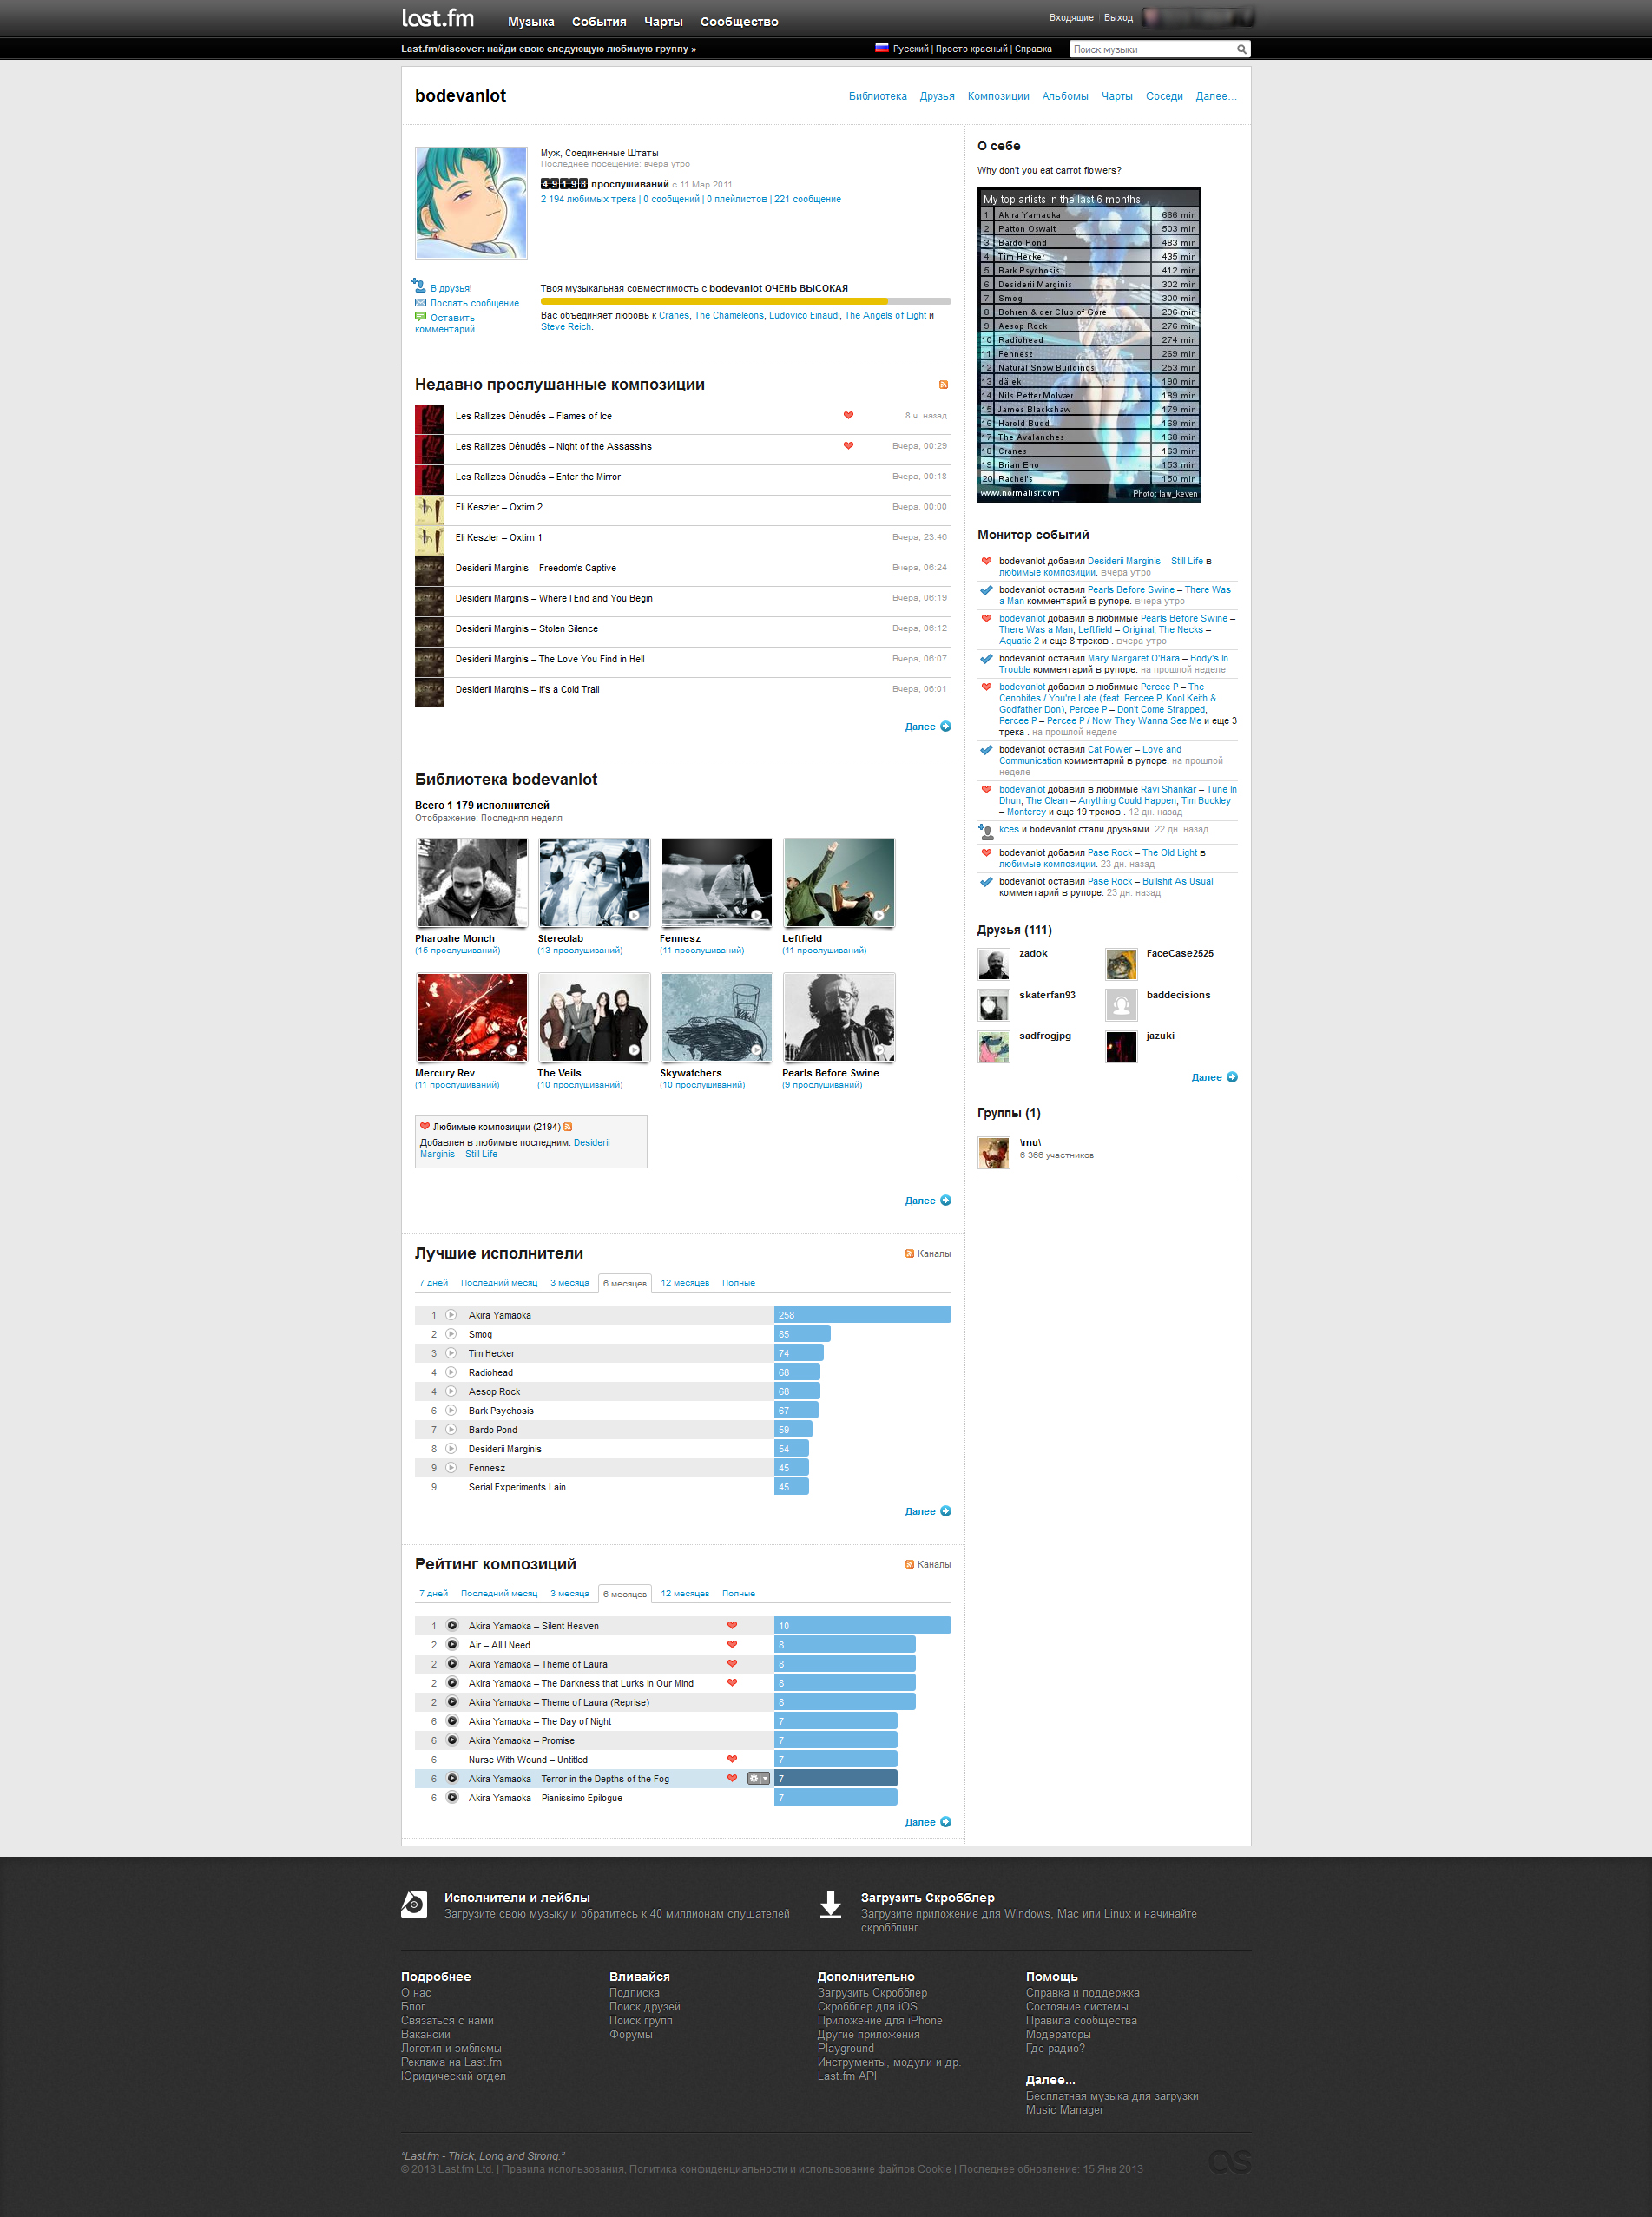Play Radiohead in top artists list
Viewport: 1652px width, 2217px height.
[x=451, y=1372]
